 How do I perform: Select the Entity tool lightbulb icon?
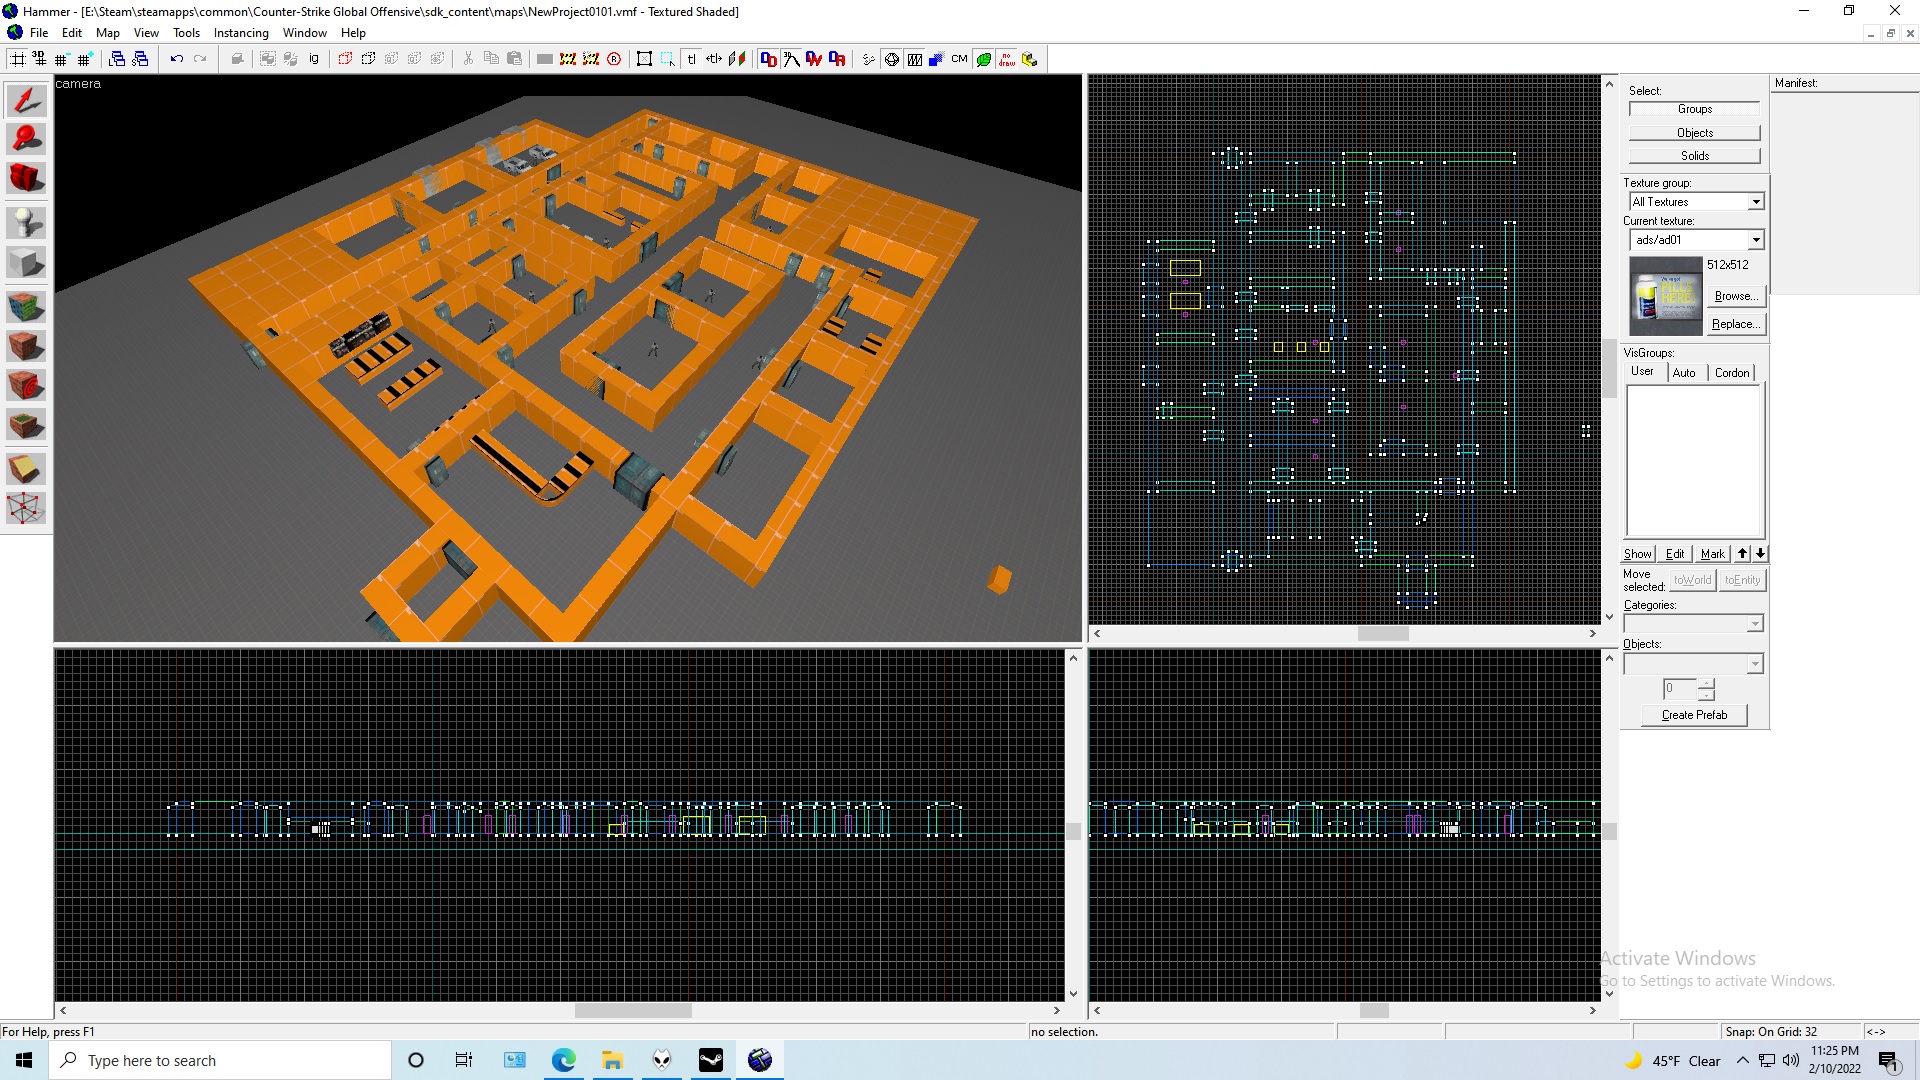pos(26,221)
